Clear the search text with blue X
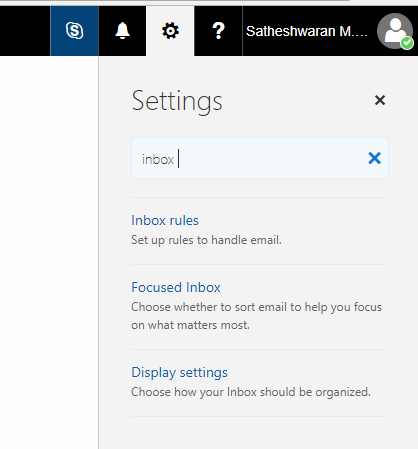Viewport: 418px width, 449px height. tap(375, 158)
